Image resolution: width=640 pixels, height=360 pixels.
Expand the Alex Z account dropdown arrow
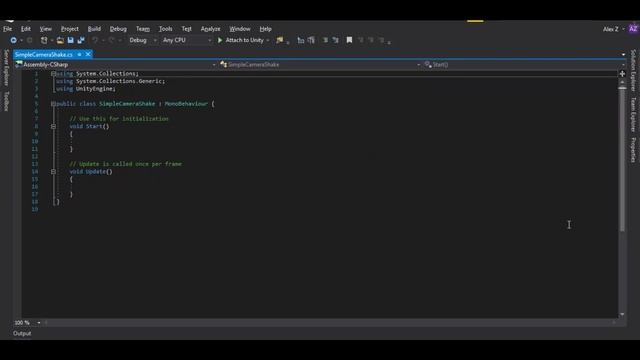(623, 29)
